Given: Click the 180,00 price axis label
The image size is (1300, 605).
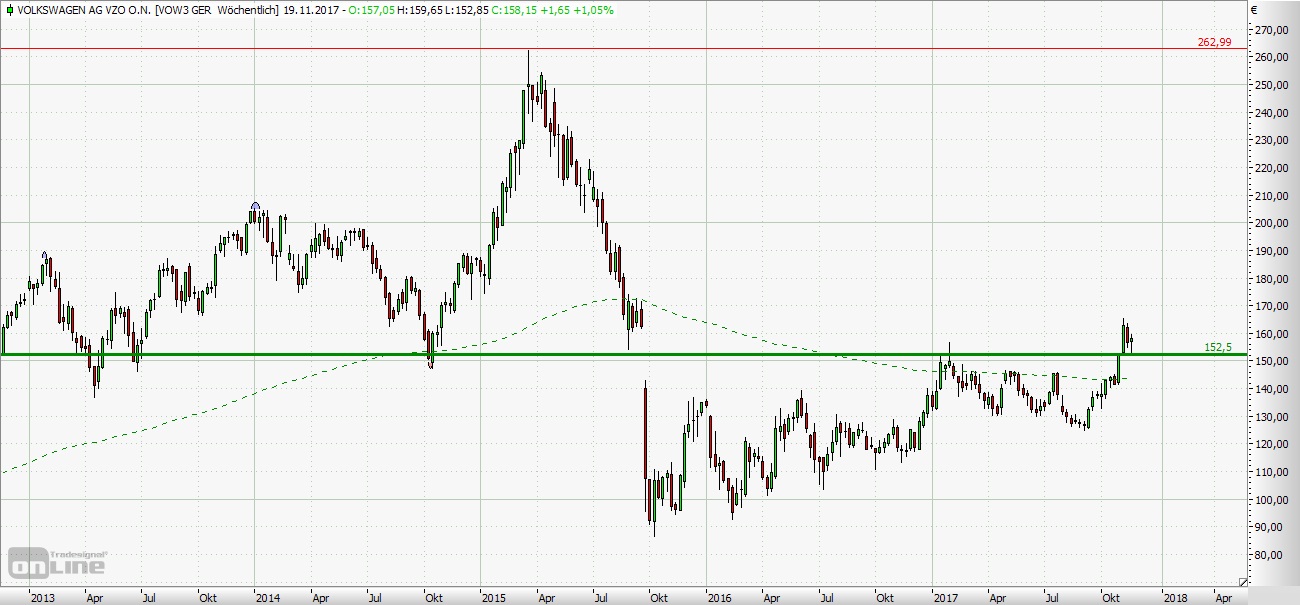Looking at the screenshot, I should [1272, 279].
